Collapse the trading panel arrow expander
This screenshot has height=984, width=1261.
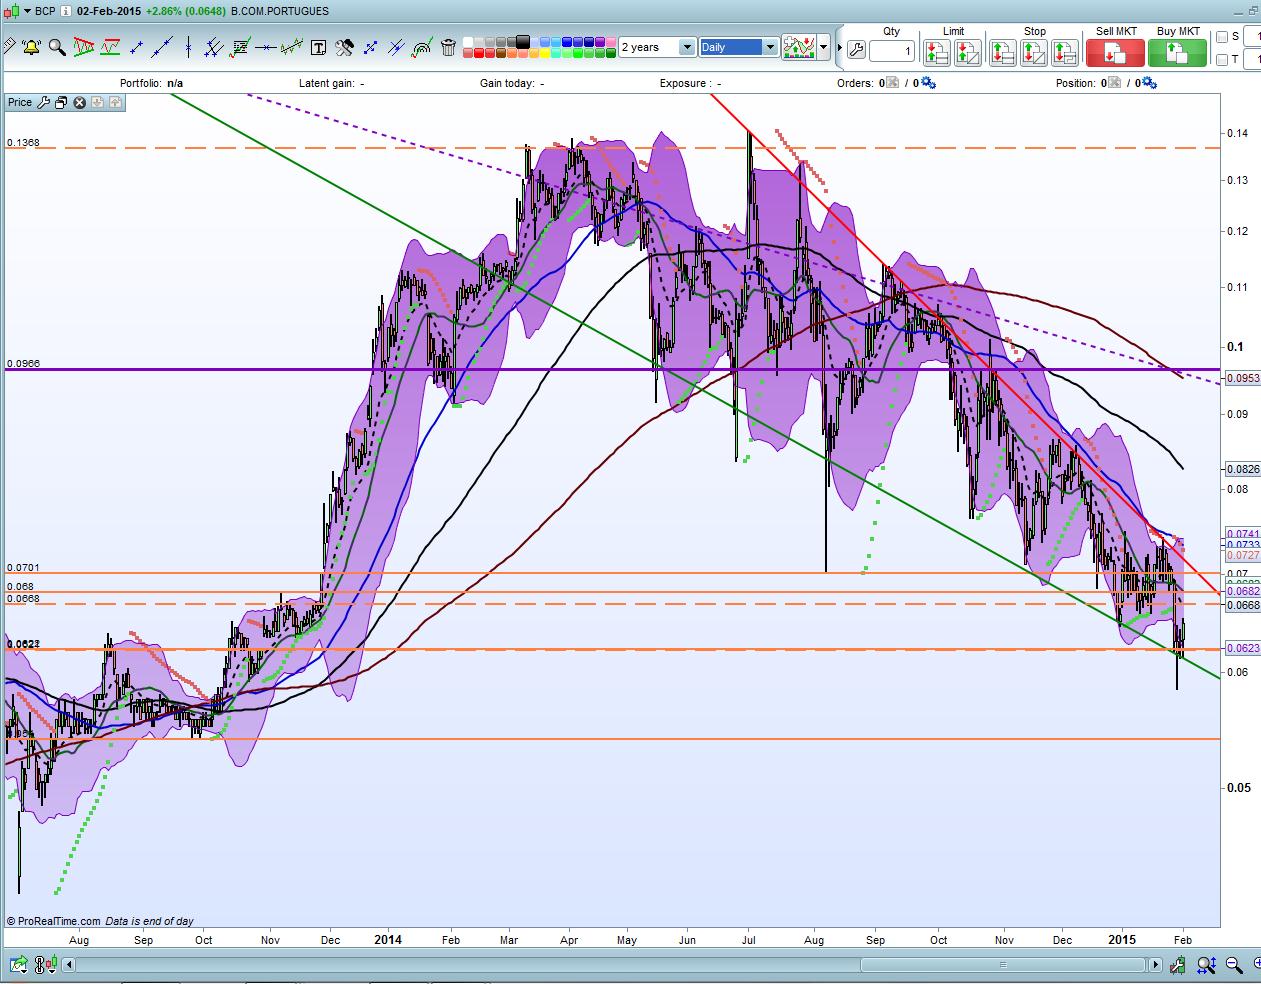point(838,48)
